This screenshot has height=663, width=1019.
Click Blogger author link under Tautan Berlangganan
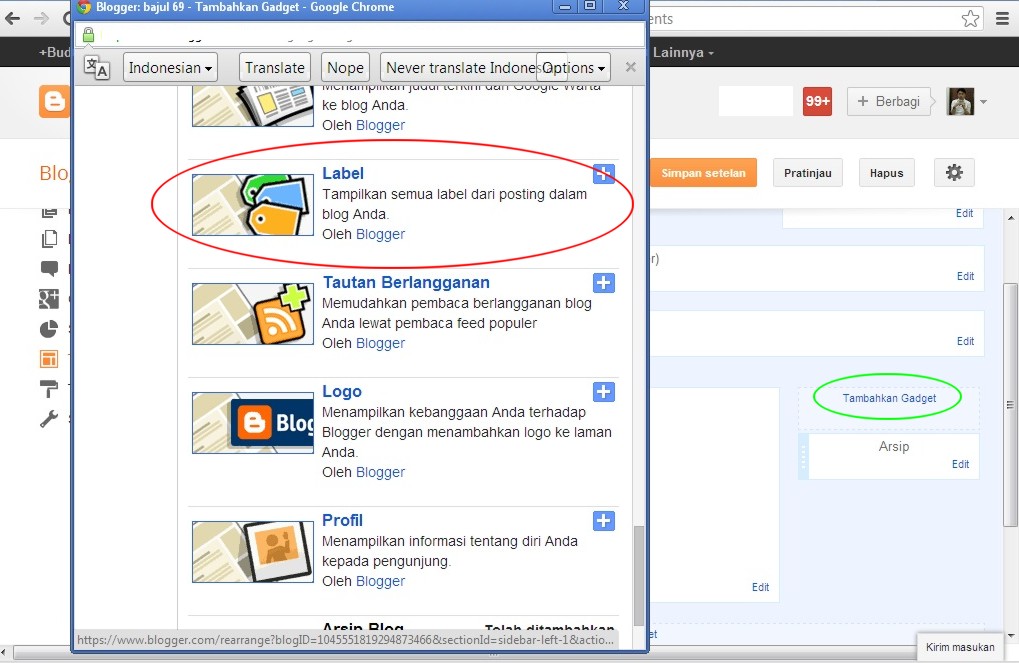click(380, 343)
